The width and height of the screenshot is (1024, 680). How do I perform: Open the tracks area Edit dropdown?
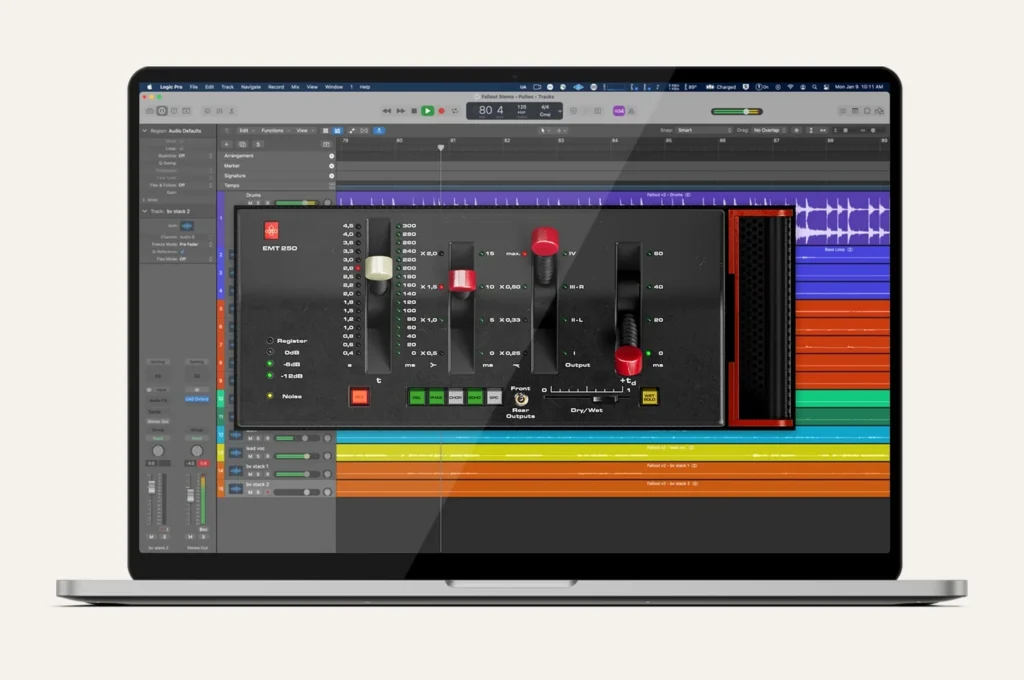coord(245,131)
